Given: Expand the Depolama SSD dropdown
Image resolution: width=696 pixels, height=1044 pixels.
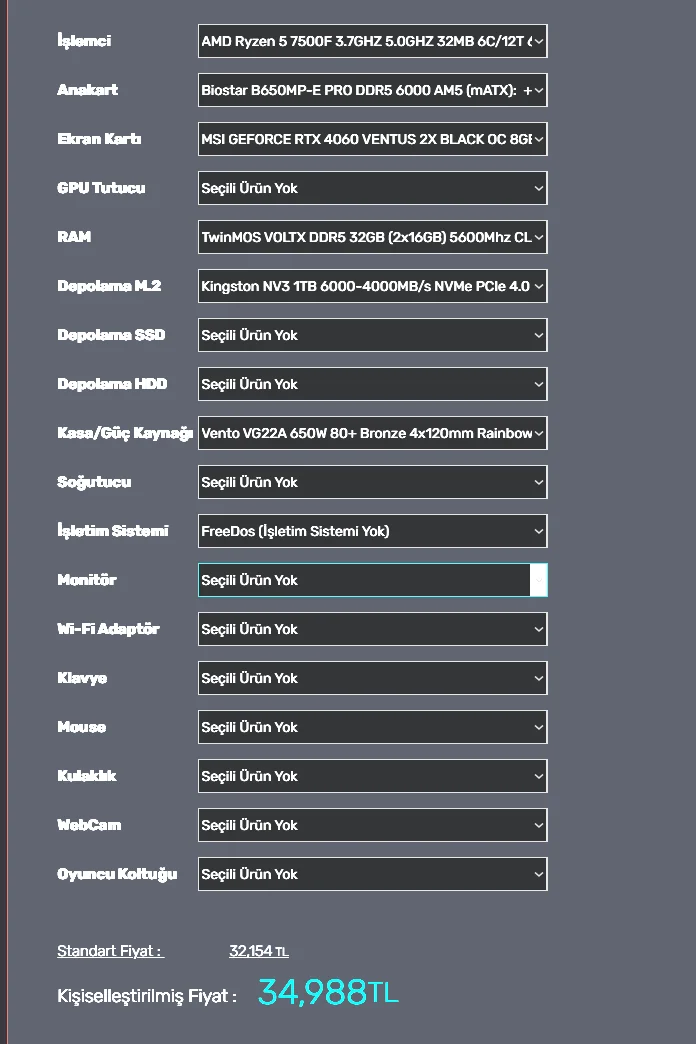Looking at the screenshot, I should pos(372,335).
